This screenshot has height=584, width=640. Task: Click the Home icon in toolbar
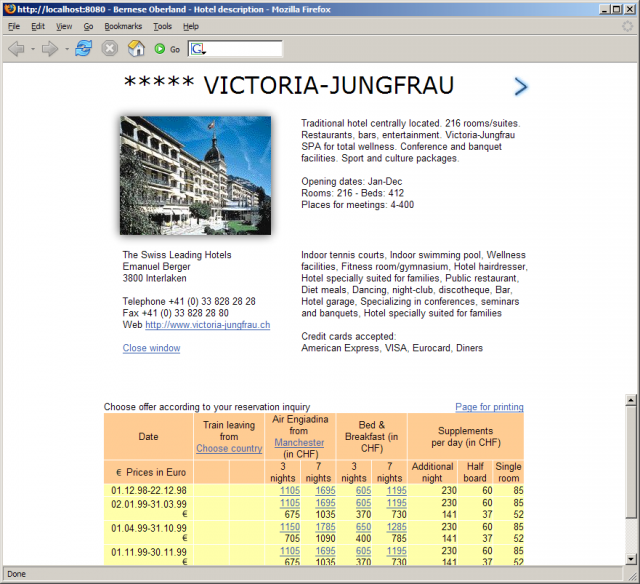(x=136, y=49)
